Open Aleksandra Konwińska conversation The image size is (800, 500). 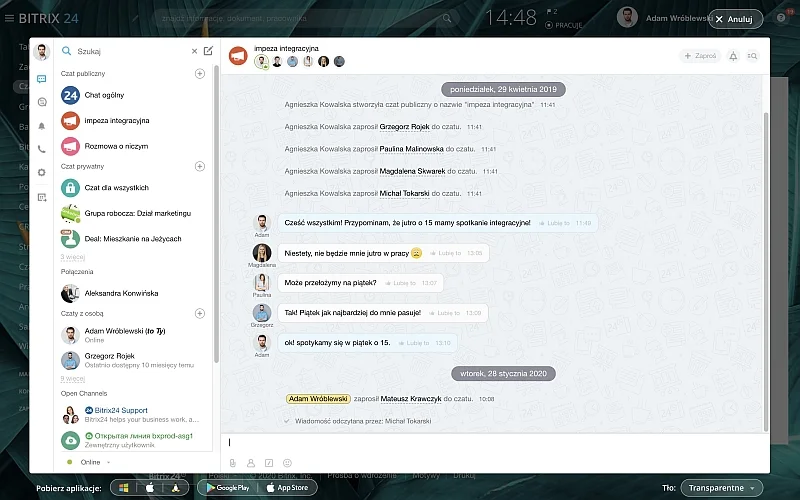coord(133,293)
